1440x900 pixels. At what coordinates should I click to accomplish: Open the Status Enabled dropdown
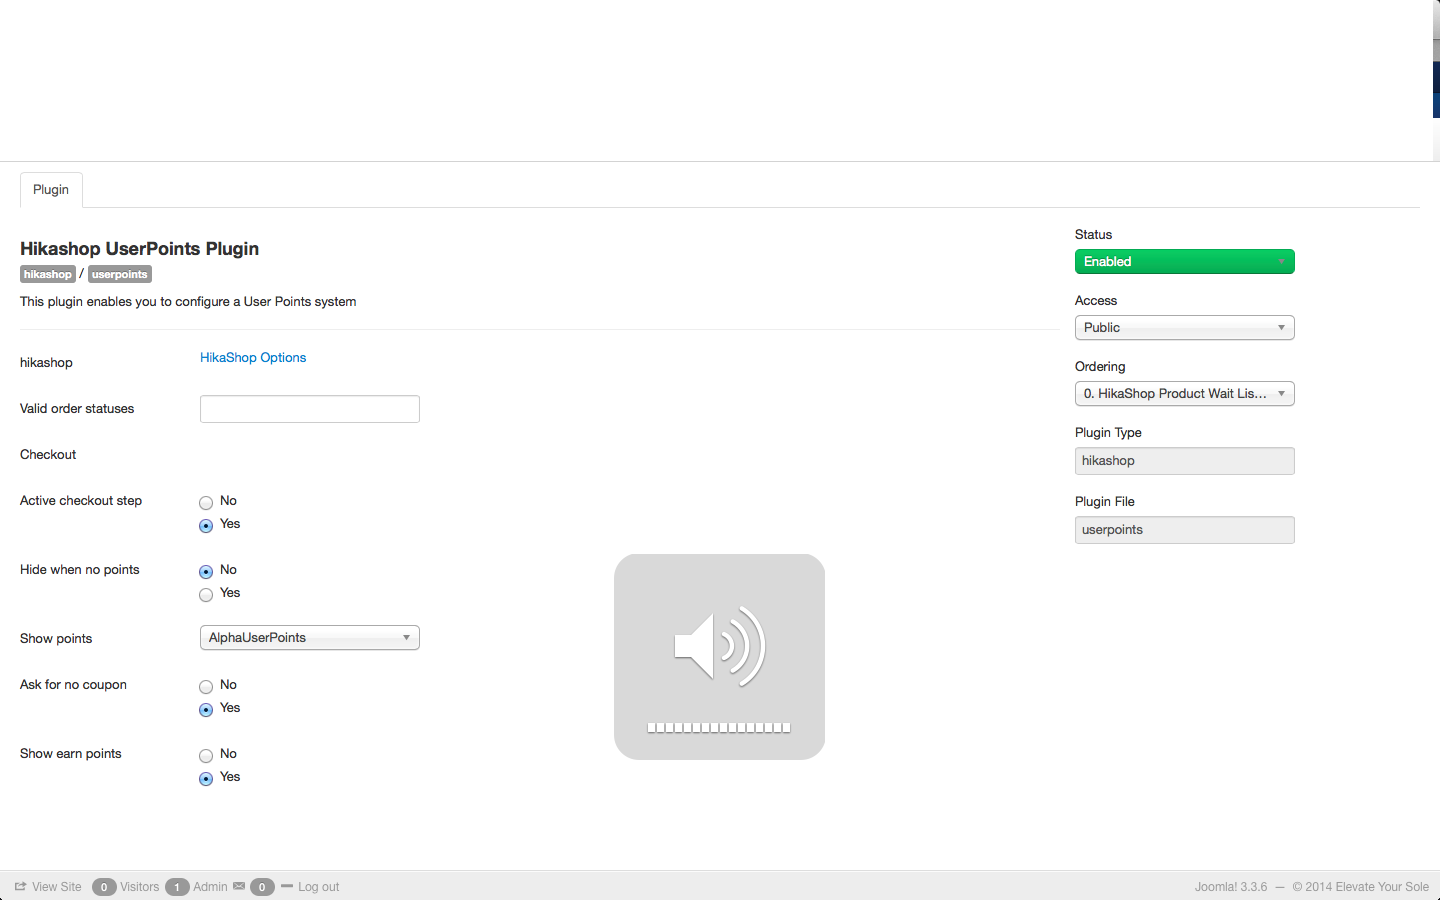click(1185, 261)
